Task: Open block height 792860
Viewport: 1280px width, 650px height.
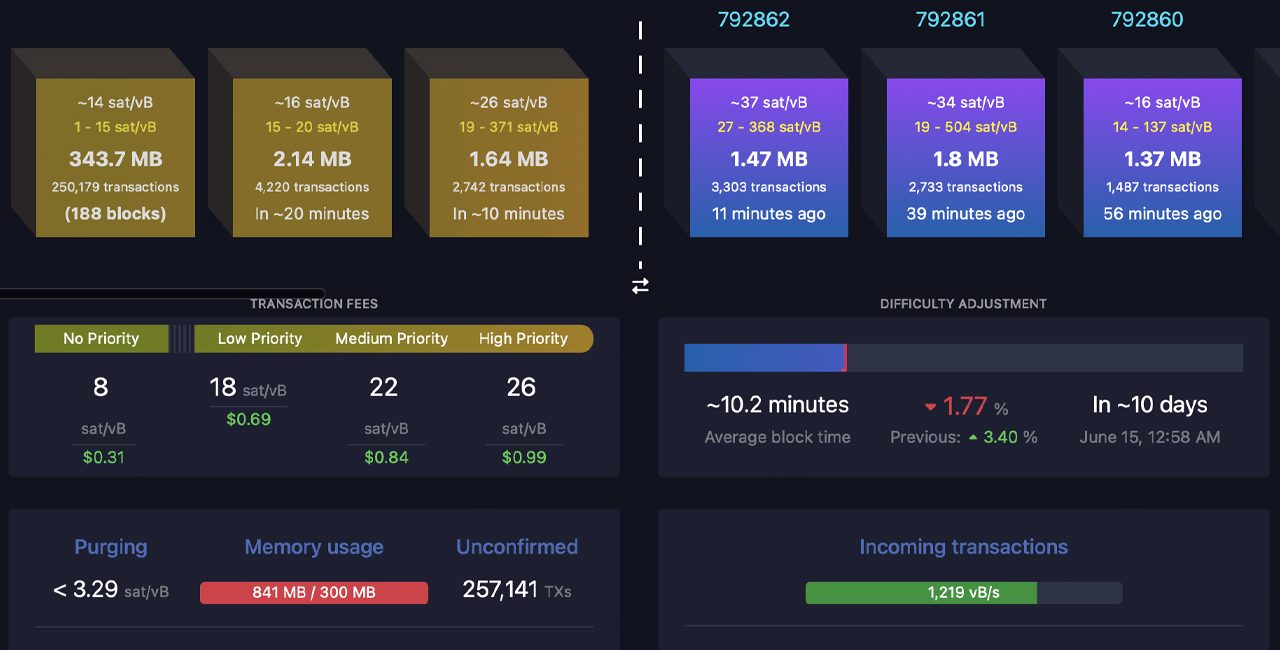Action: point(1147,18)
